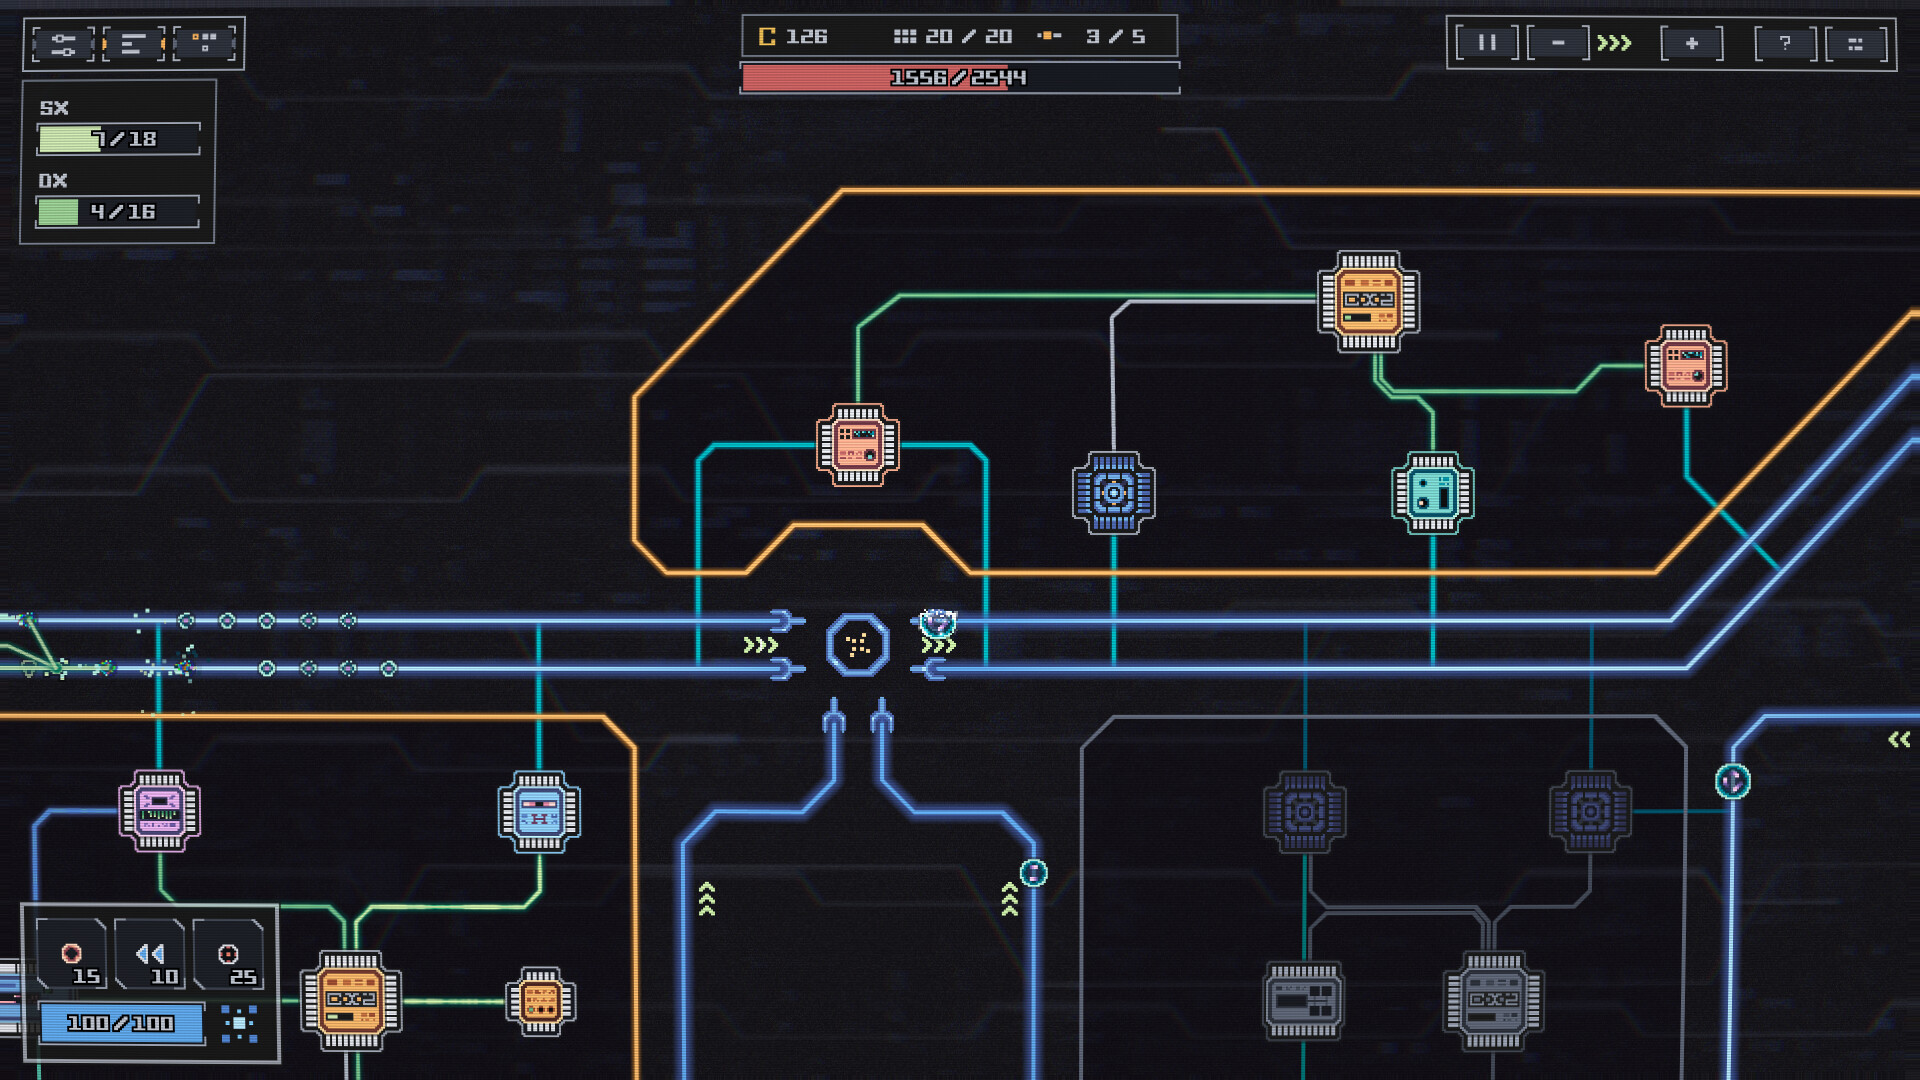
Task: Select the teal chip right of center
Action: (x=1433, y=493)
